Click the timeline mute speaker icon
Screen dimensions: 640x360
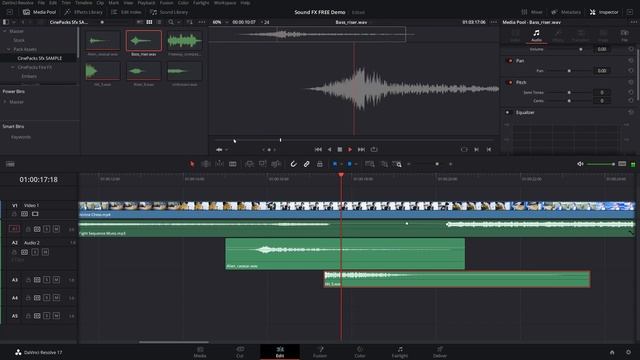click(x=580, y=164)
